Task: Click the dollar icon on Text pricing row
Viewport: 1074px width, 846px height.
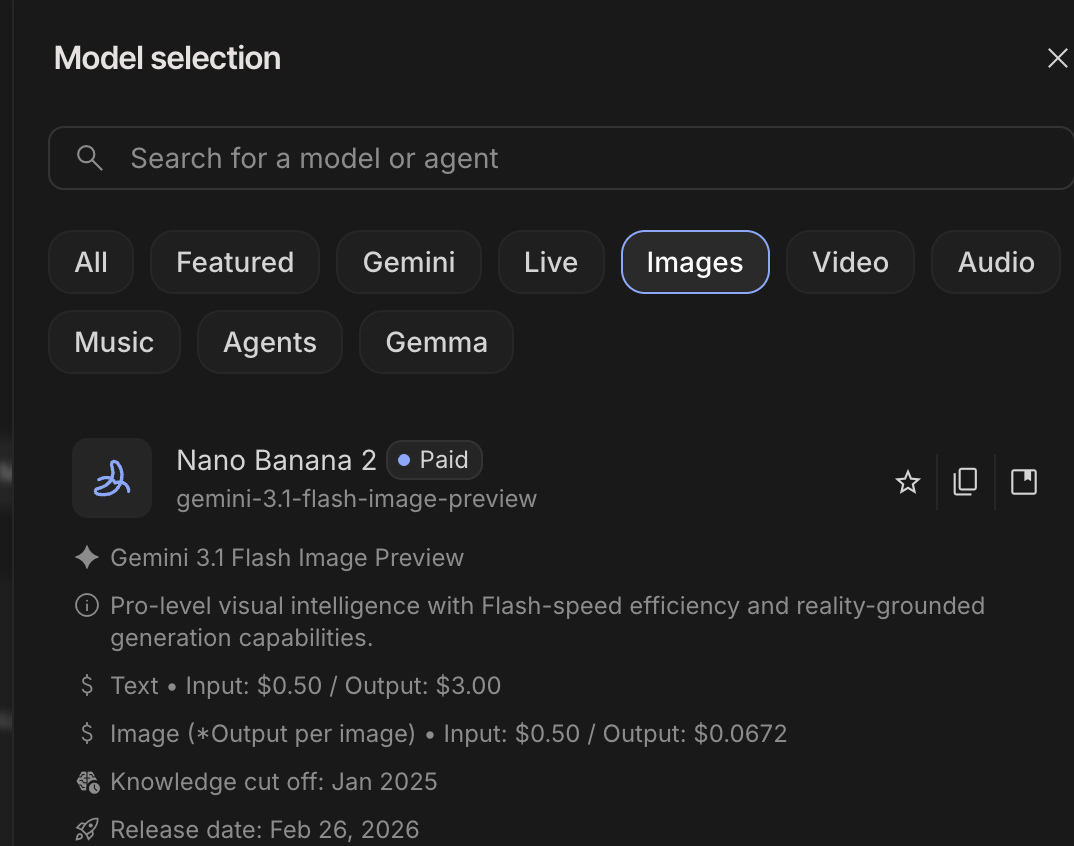Action: click(x=87, y=685)
